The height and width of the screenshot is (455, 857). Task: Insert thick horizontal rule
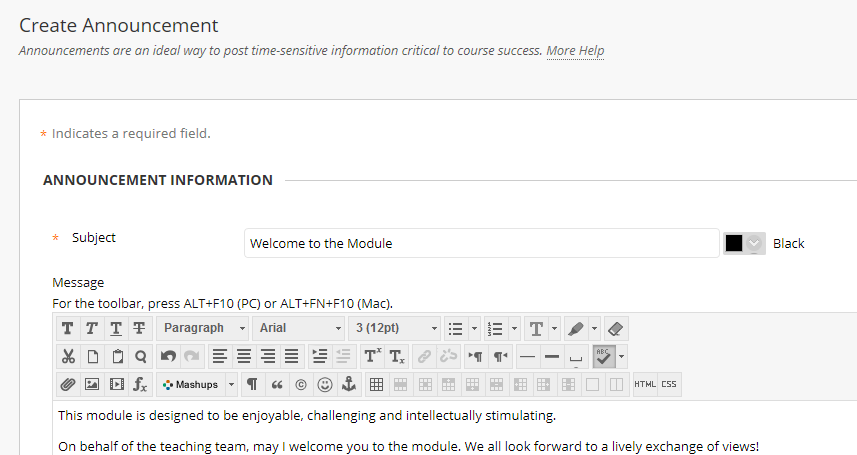tap(552, 357)
